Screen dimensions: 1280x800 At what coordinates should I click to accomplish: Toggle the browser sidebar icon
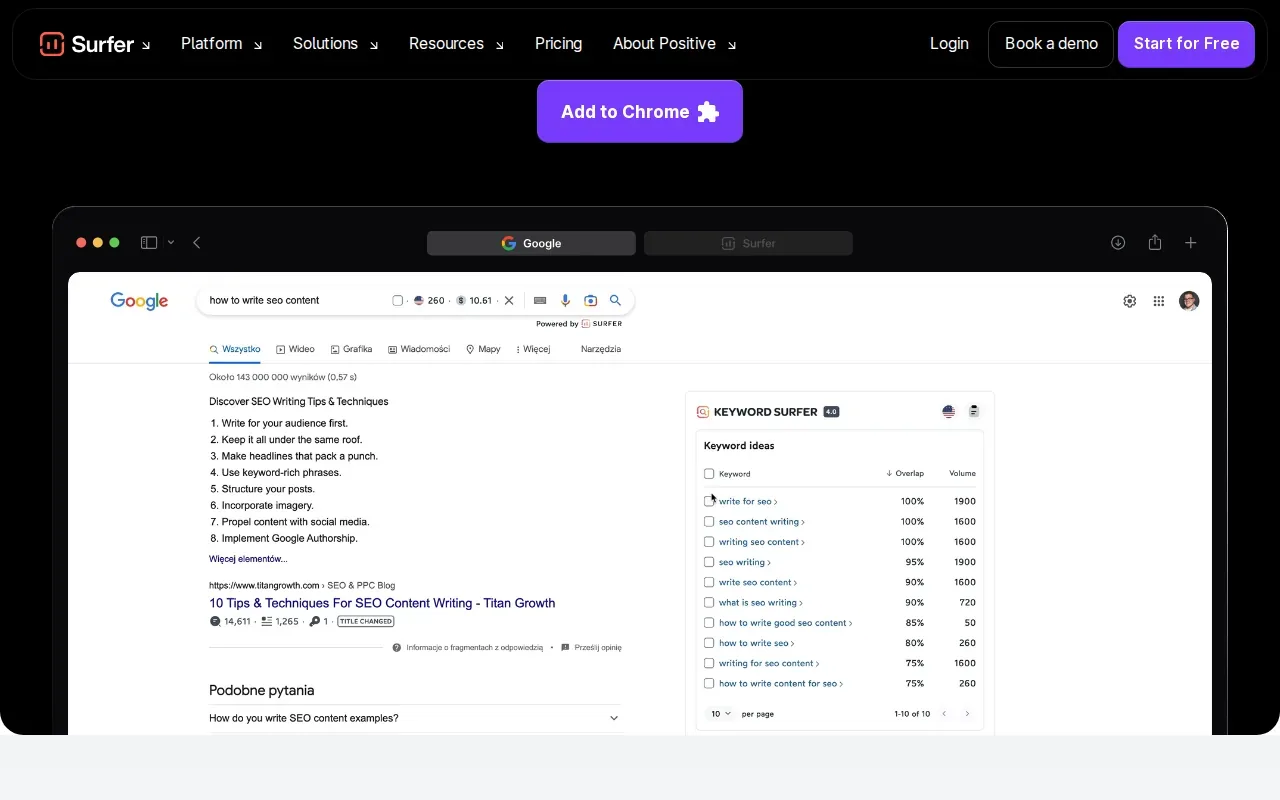[x=149, y=243]
